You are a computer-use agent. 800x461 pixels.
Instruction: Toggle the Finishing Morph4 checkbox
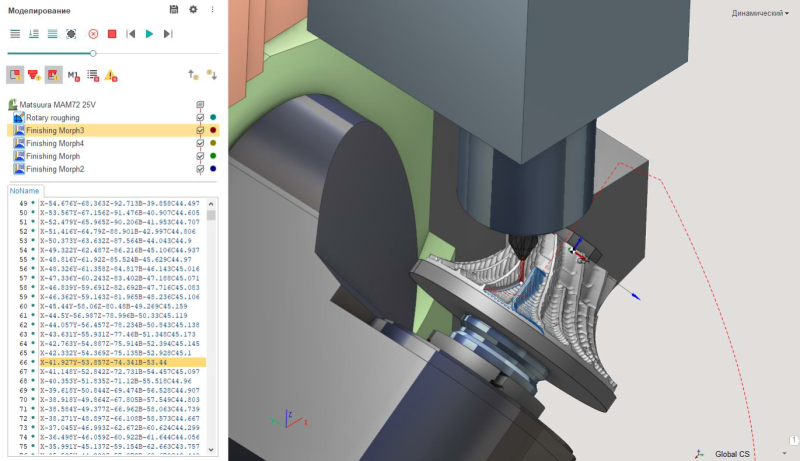tap(200, 143)
